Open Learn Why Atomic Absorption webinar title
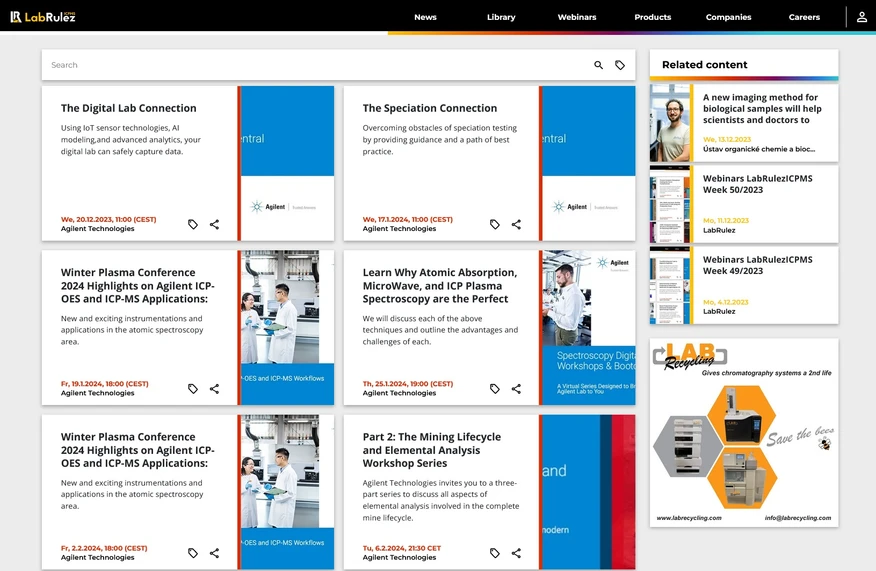 pyautogui.click(x=440, y=286)
